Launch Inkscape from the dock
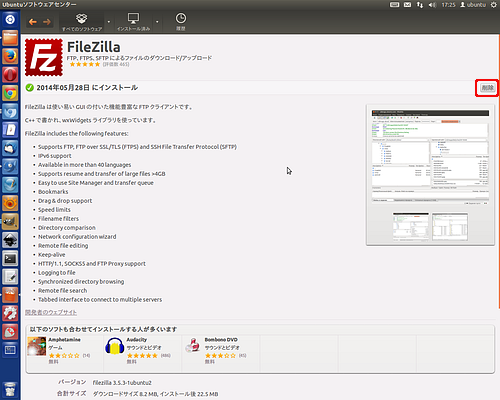Screen dimensions: 500x400 click(10, 239)
